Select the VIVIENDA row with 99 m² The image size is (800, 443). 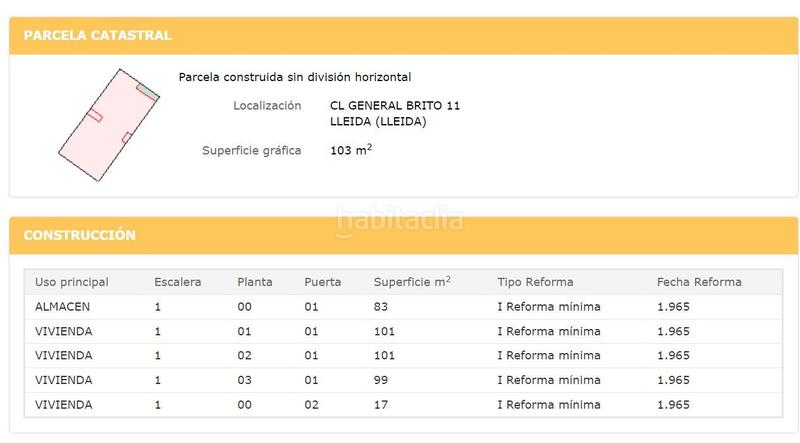click(403, 380)
